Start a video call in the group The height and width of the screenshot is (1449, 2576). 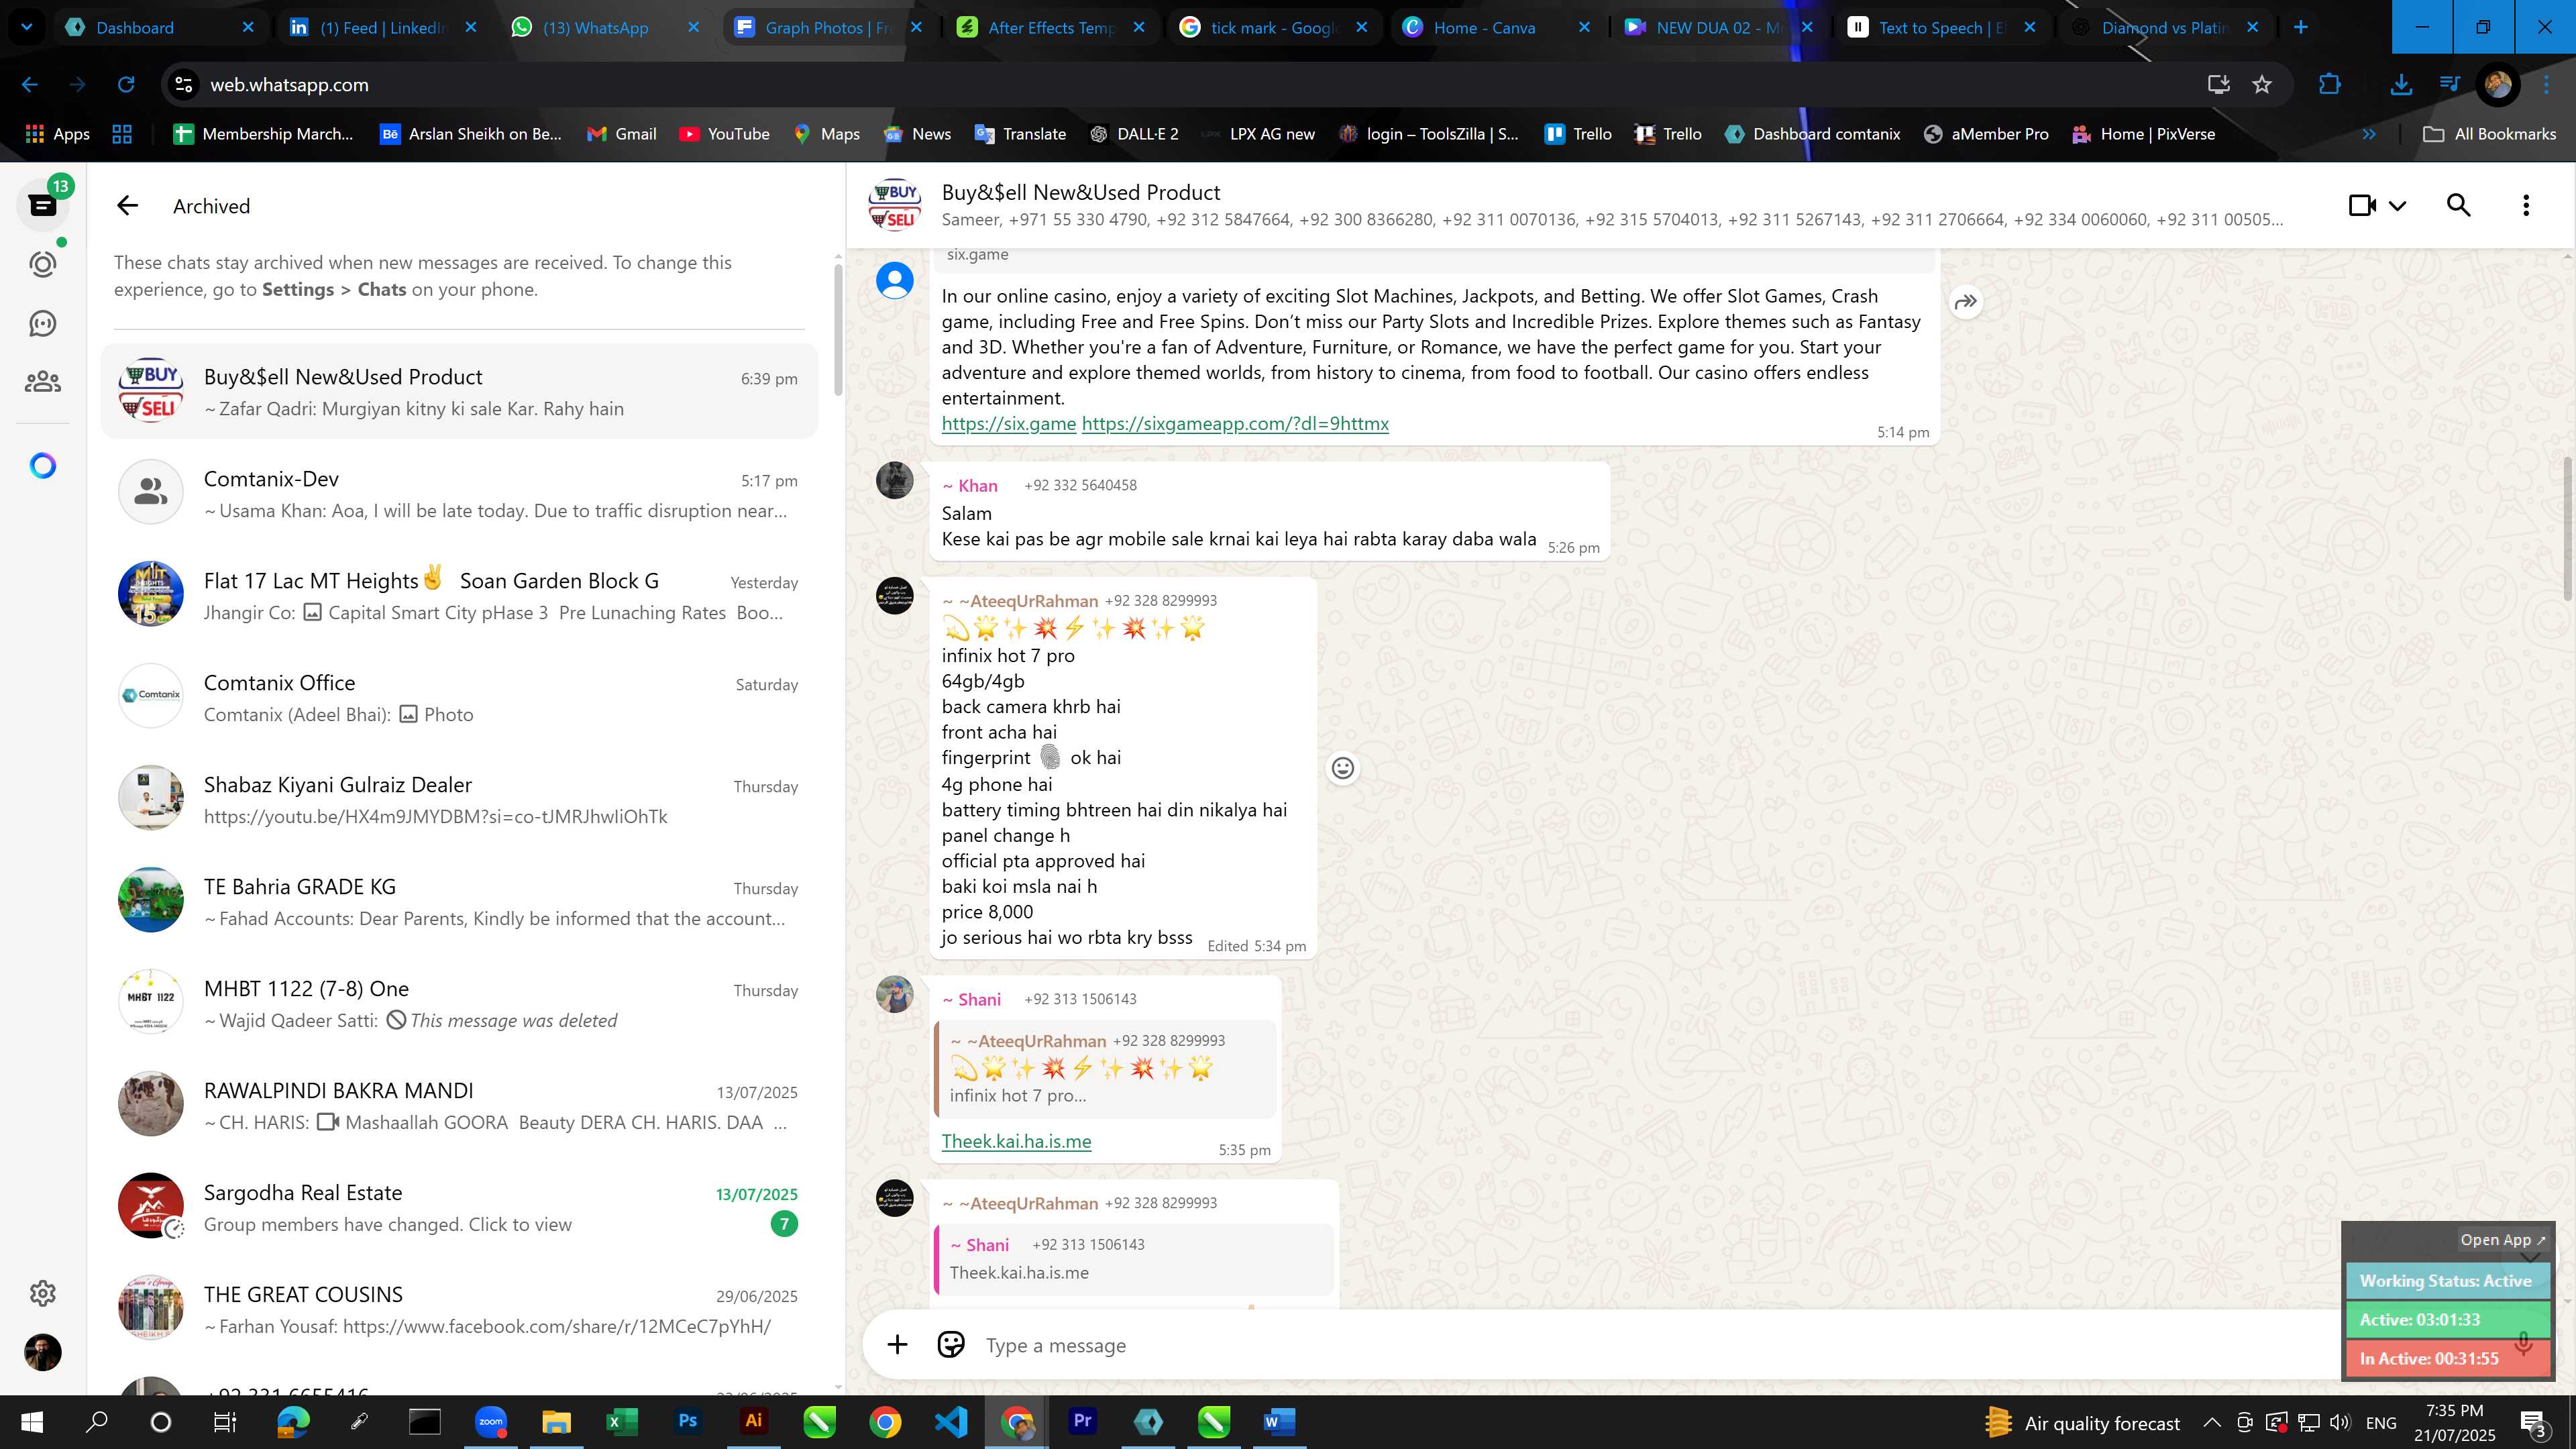pyautogui.click(x=2362, y=206)
